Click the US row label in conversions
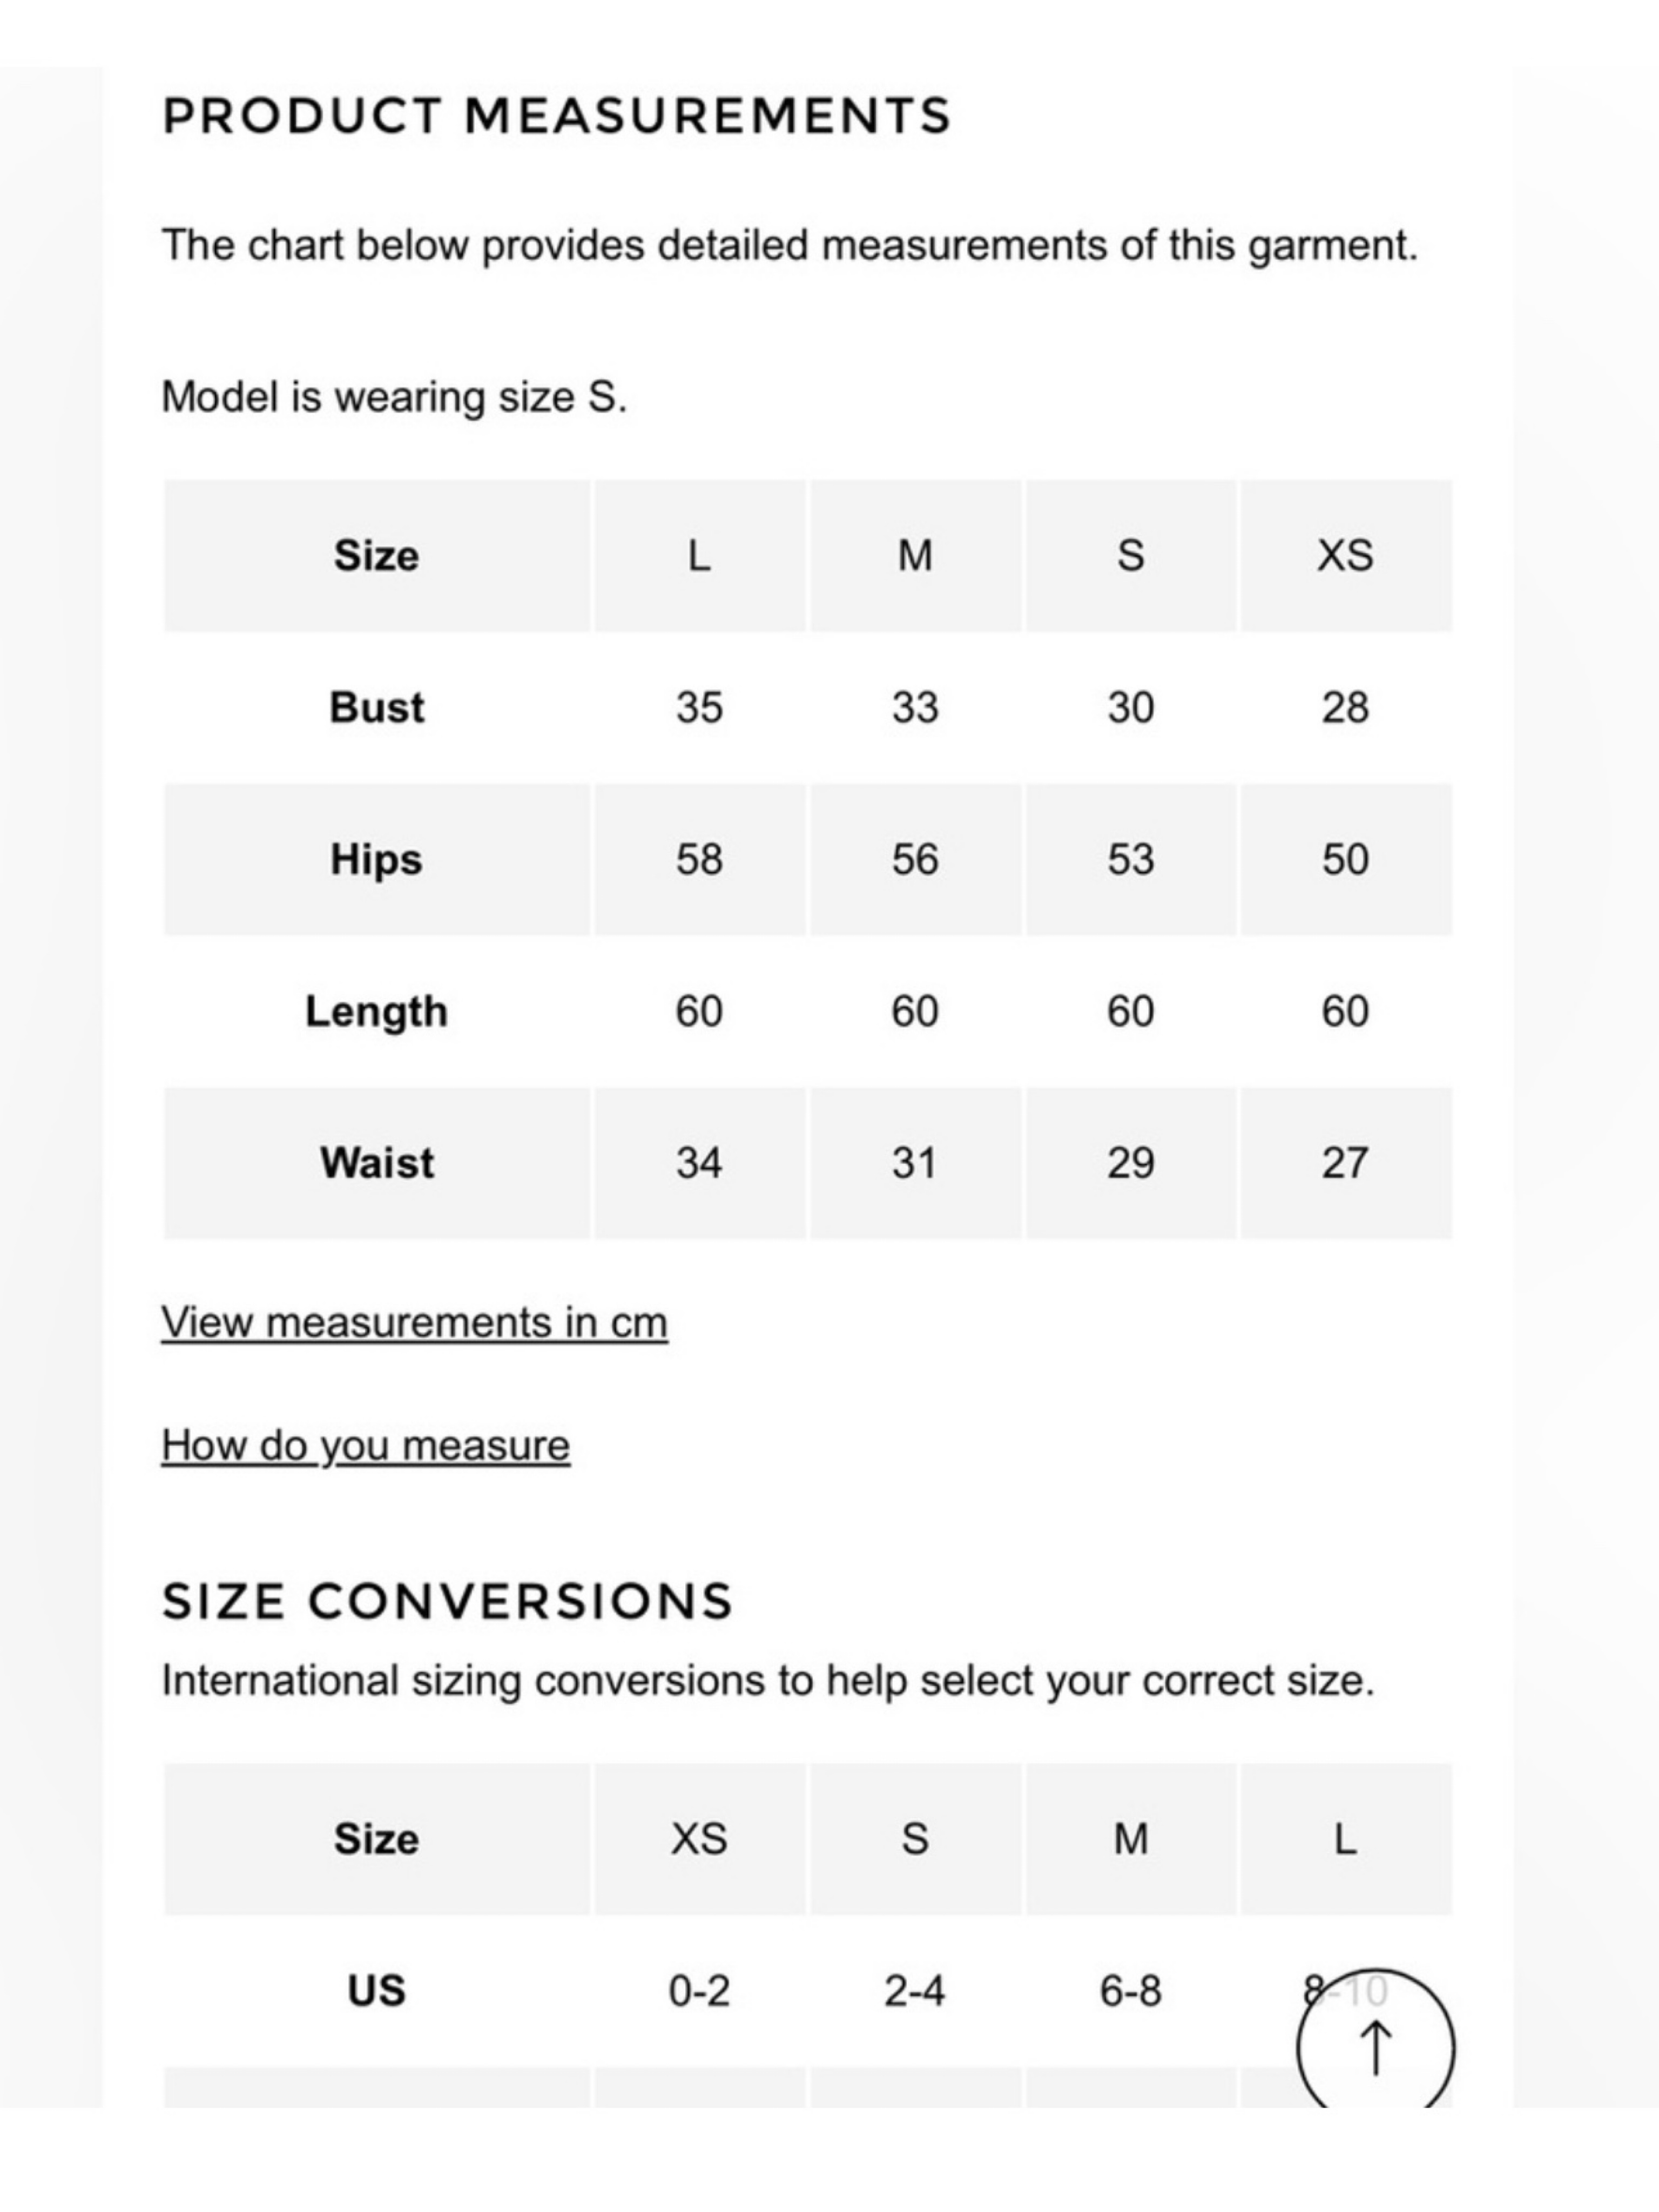1659x2212 pixels. 377,1991
